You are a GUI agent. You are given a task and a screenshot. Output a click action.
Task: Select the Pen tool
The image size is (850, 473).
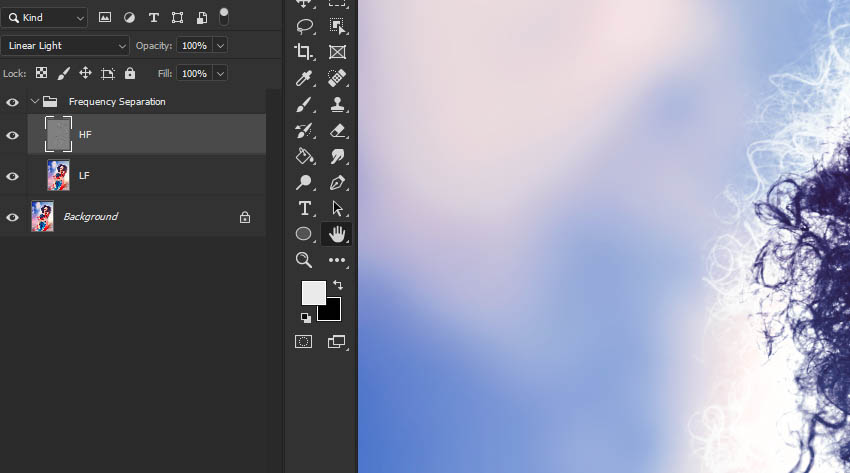337,182
